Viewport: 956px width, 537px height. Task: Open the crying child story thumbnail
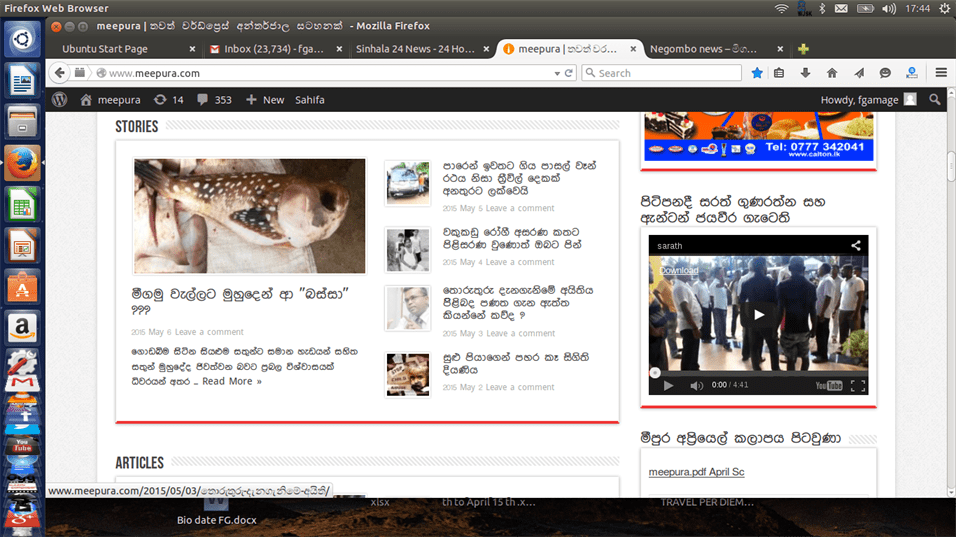coord(407,374)
